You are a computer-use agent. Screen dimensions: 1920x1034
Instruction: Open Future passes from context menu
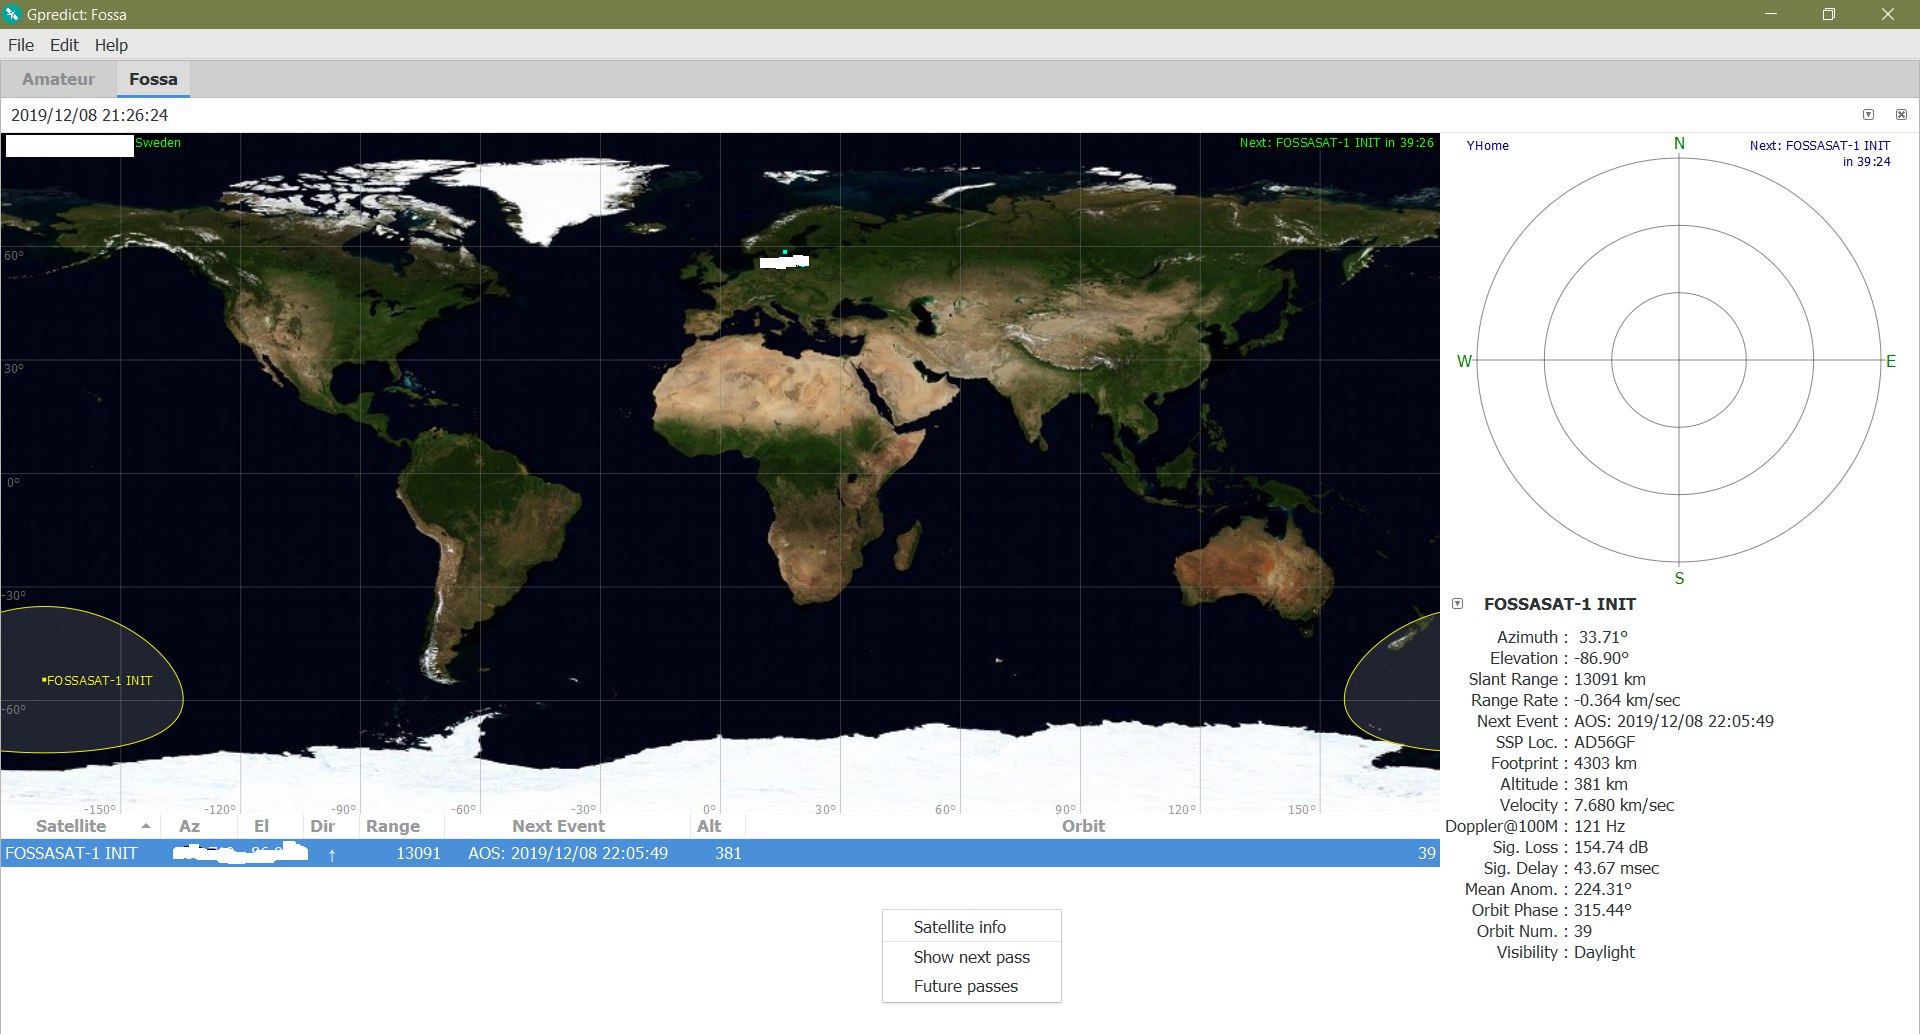(965, 986)
